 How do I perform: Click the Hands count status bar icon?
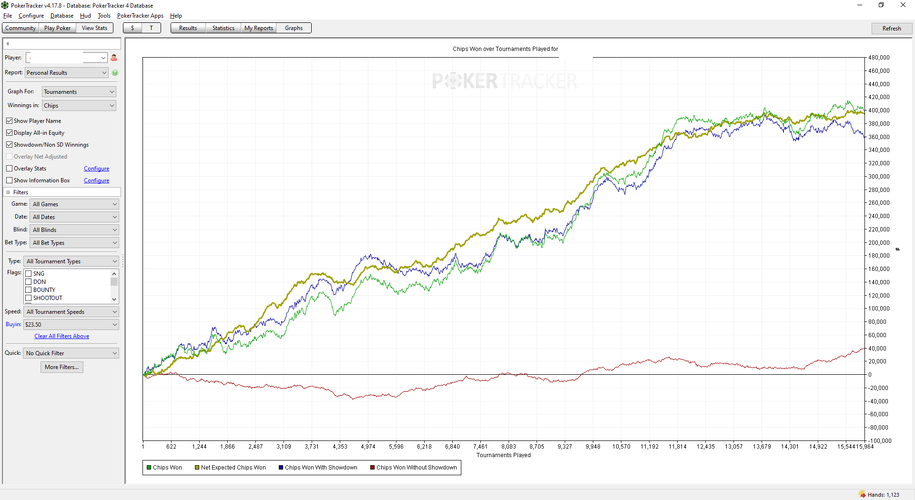pyautogui.click(x=862, y=495)
